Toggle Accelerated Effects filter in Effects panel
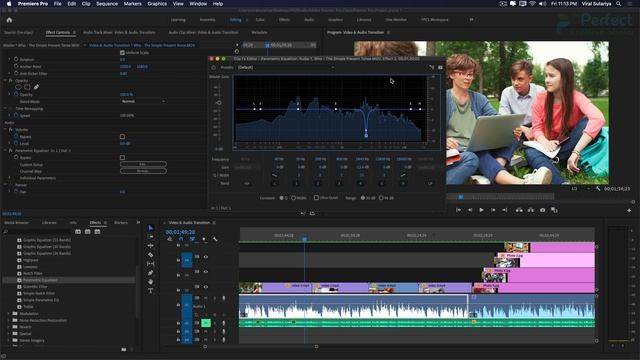 (78, 231)
